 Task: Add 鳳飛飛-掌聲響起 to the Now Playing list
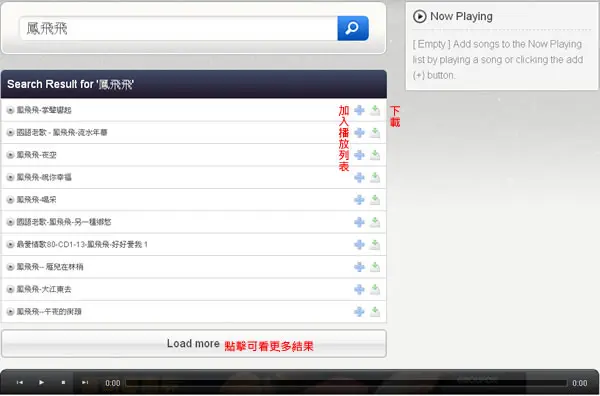point(359,111)
